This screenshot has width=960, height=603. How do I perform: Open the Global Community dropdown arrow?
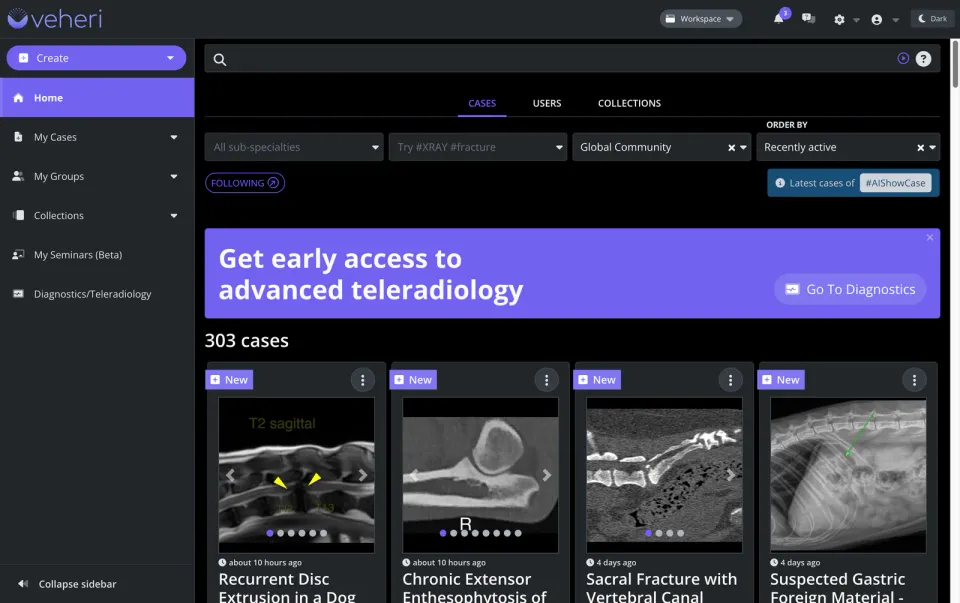pos(743,148)
